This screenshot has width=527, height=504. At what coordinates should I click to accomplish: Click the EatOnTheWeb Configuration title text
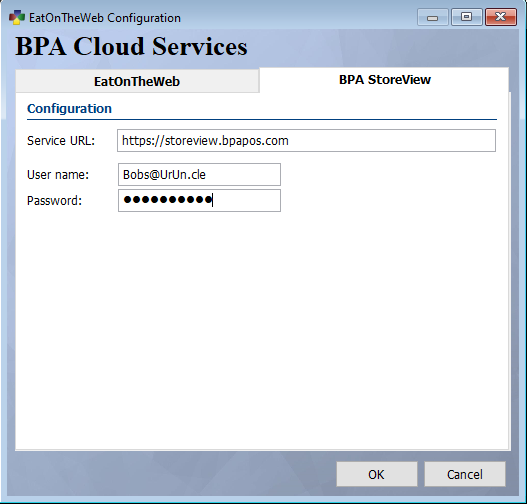[x=105, y=18]
